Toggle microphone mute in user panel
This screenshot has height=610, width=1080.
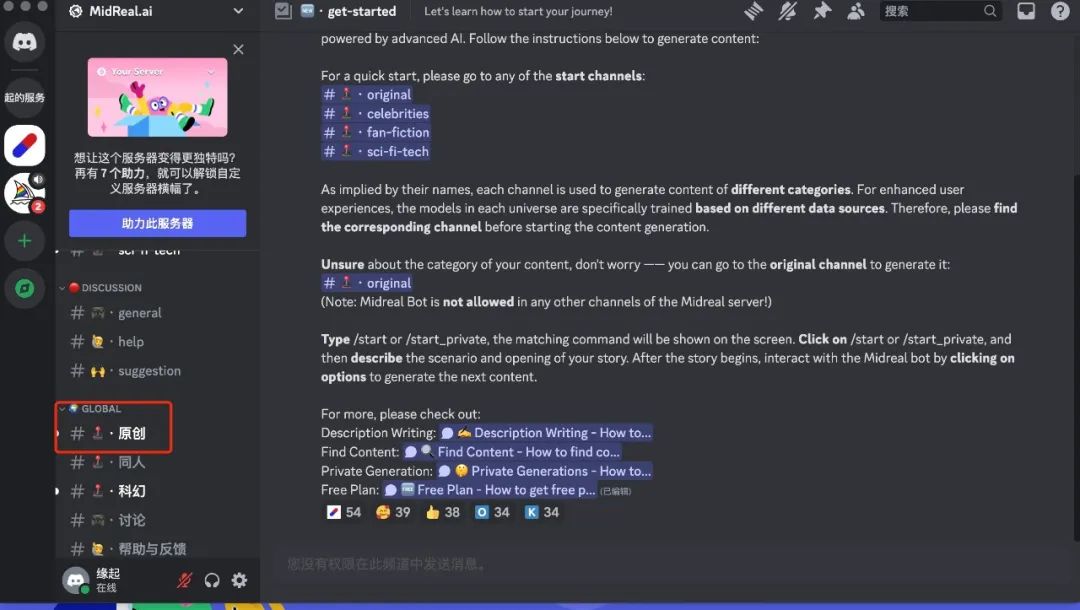coord(184,580)
